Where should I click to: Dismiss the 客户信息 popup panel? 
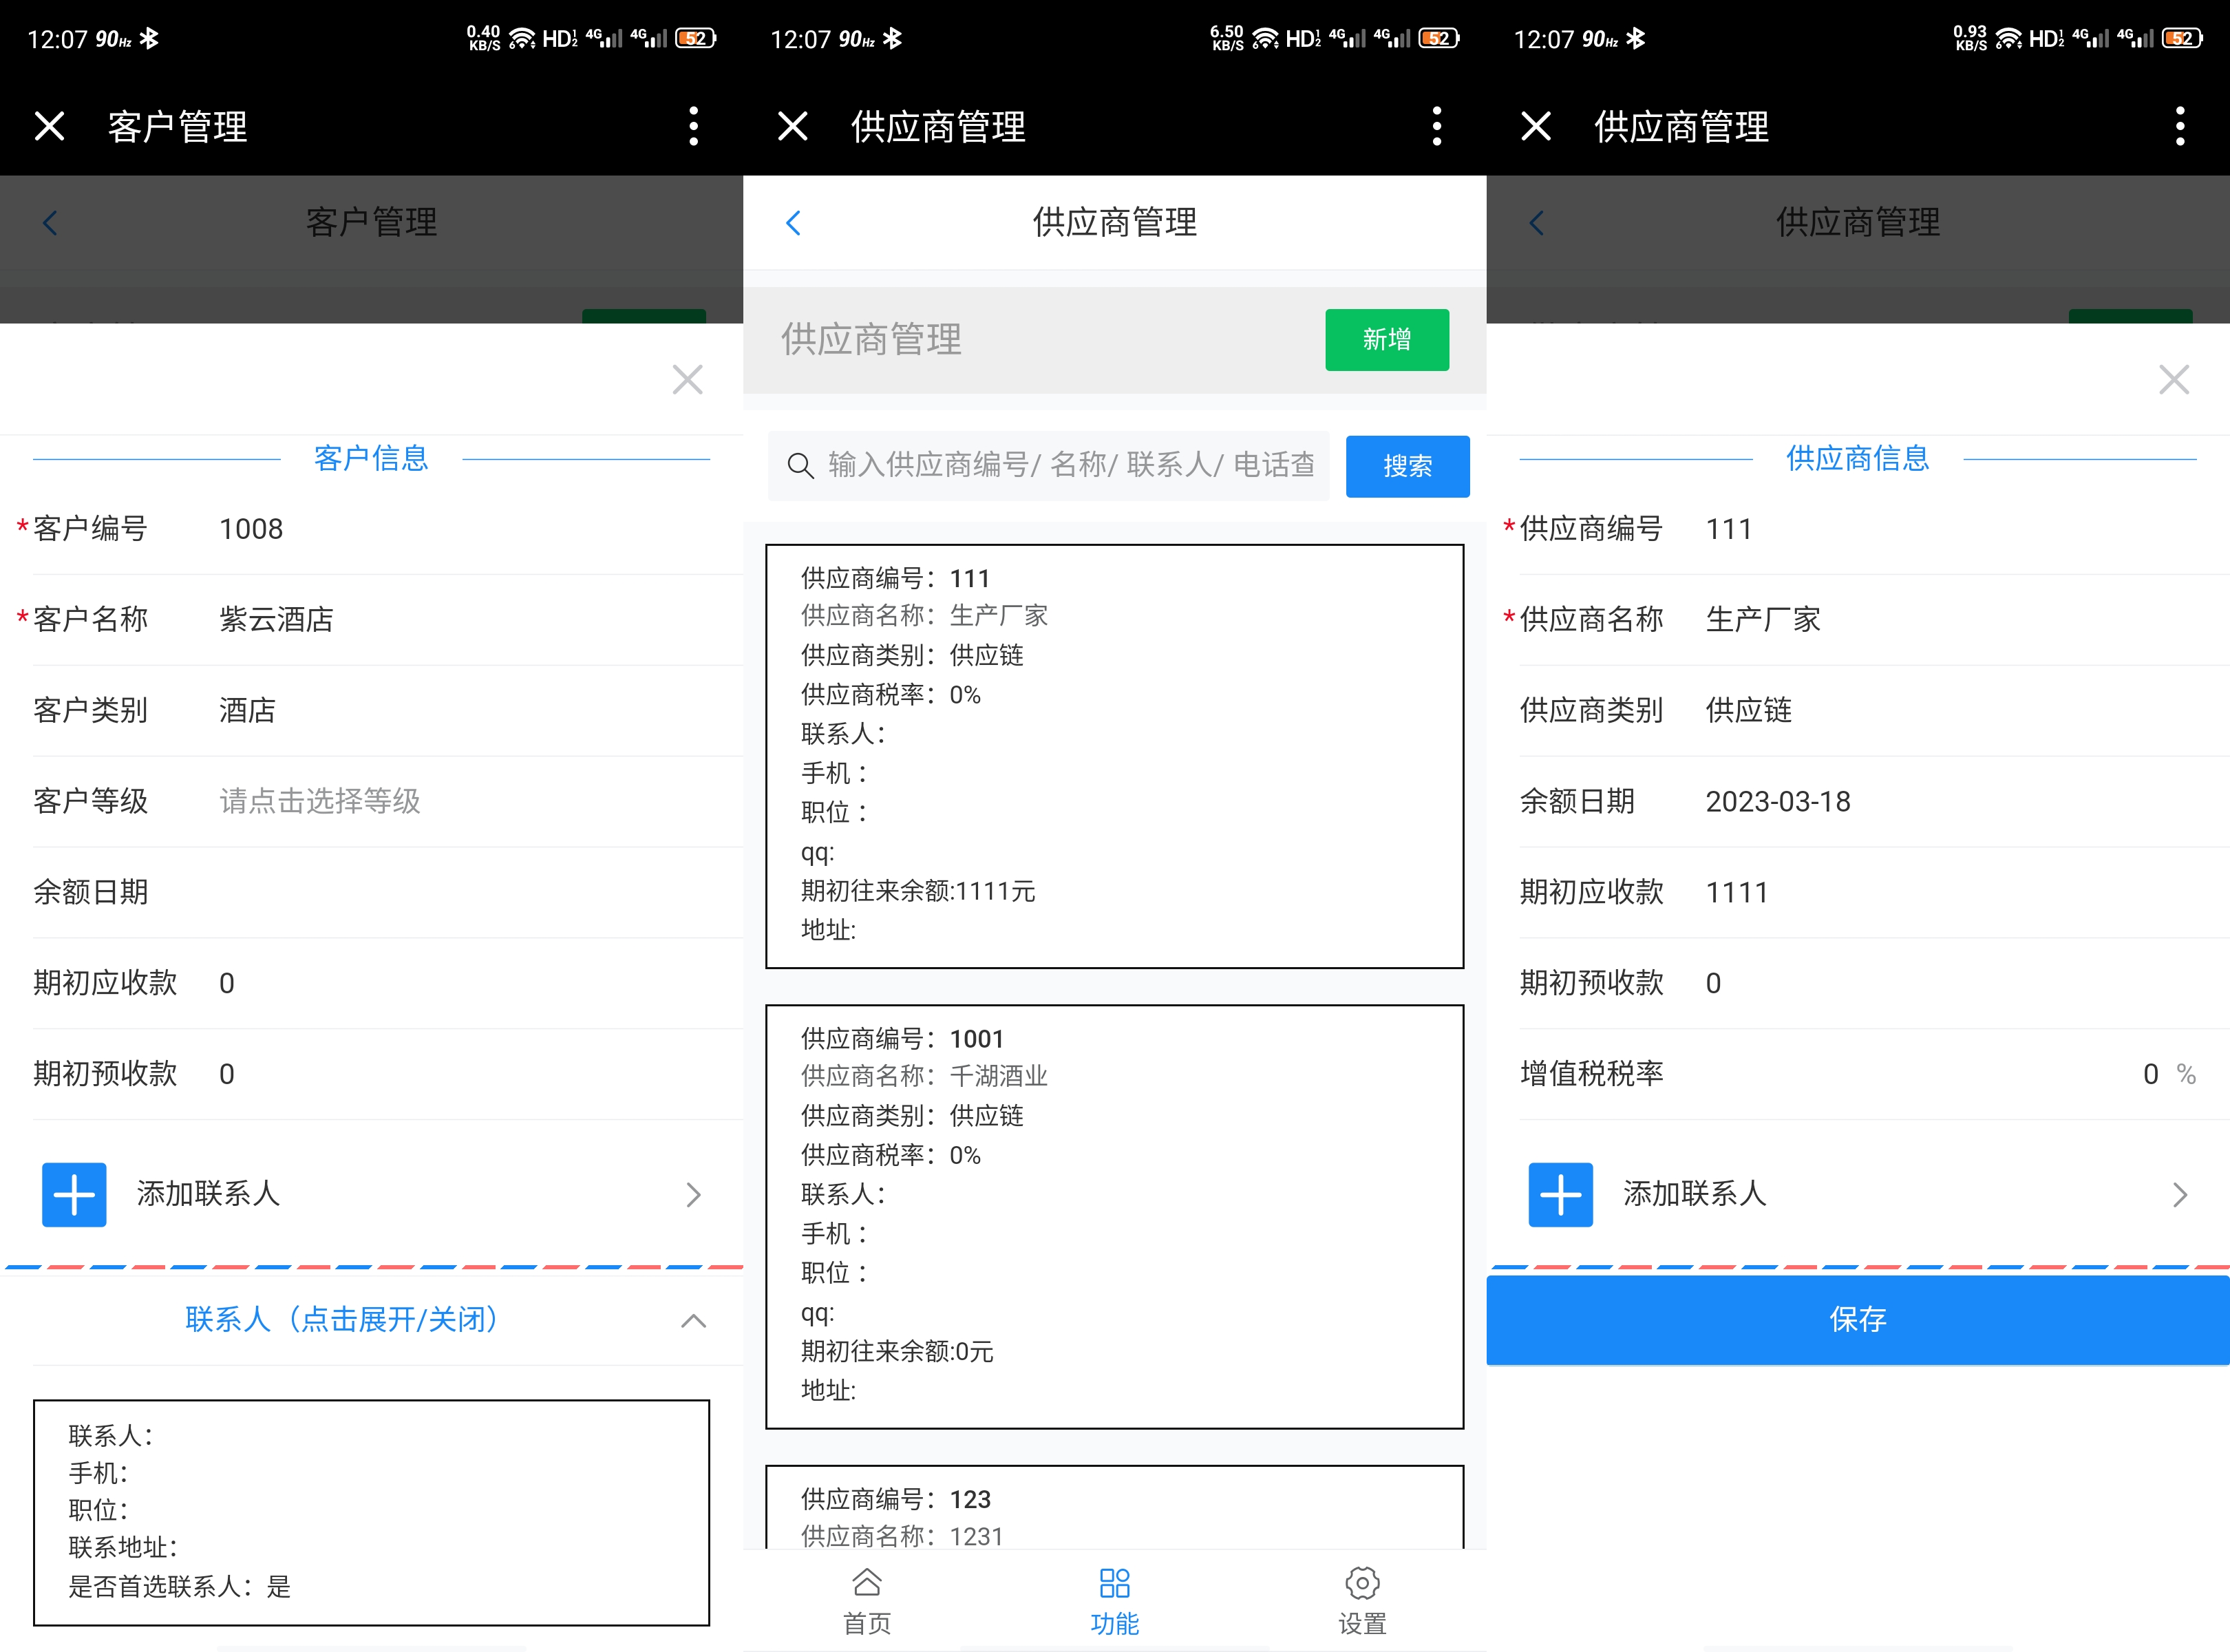pyautogui.click(x=687, y=380)
